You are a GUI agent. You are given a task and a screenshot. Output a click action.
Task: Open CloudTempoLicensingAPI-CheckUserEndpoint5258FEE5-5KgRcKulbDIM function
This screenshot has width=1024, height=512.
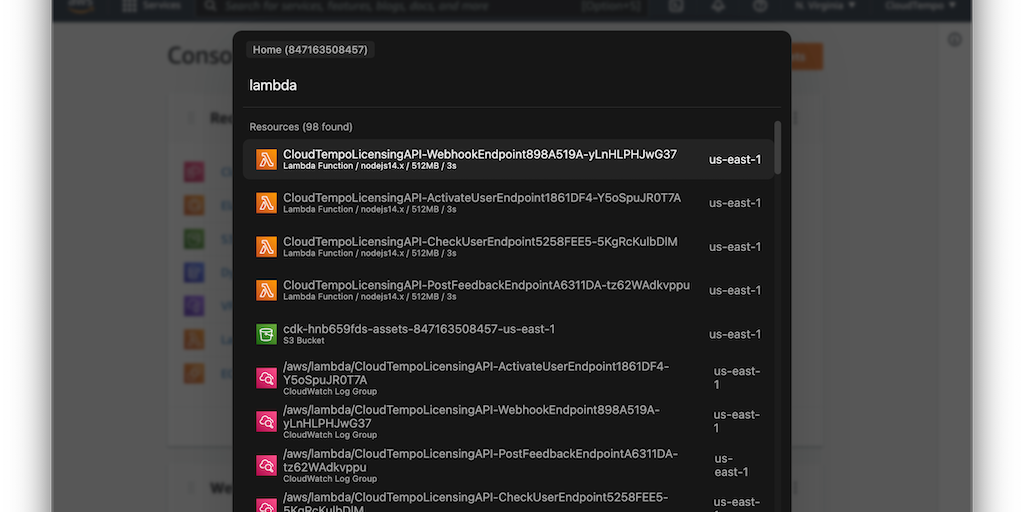tap(480, 242)
